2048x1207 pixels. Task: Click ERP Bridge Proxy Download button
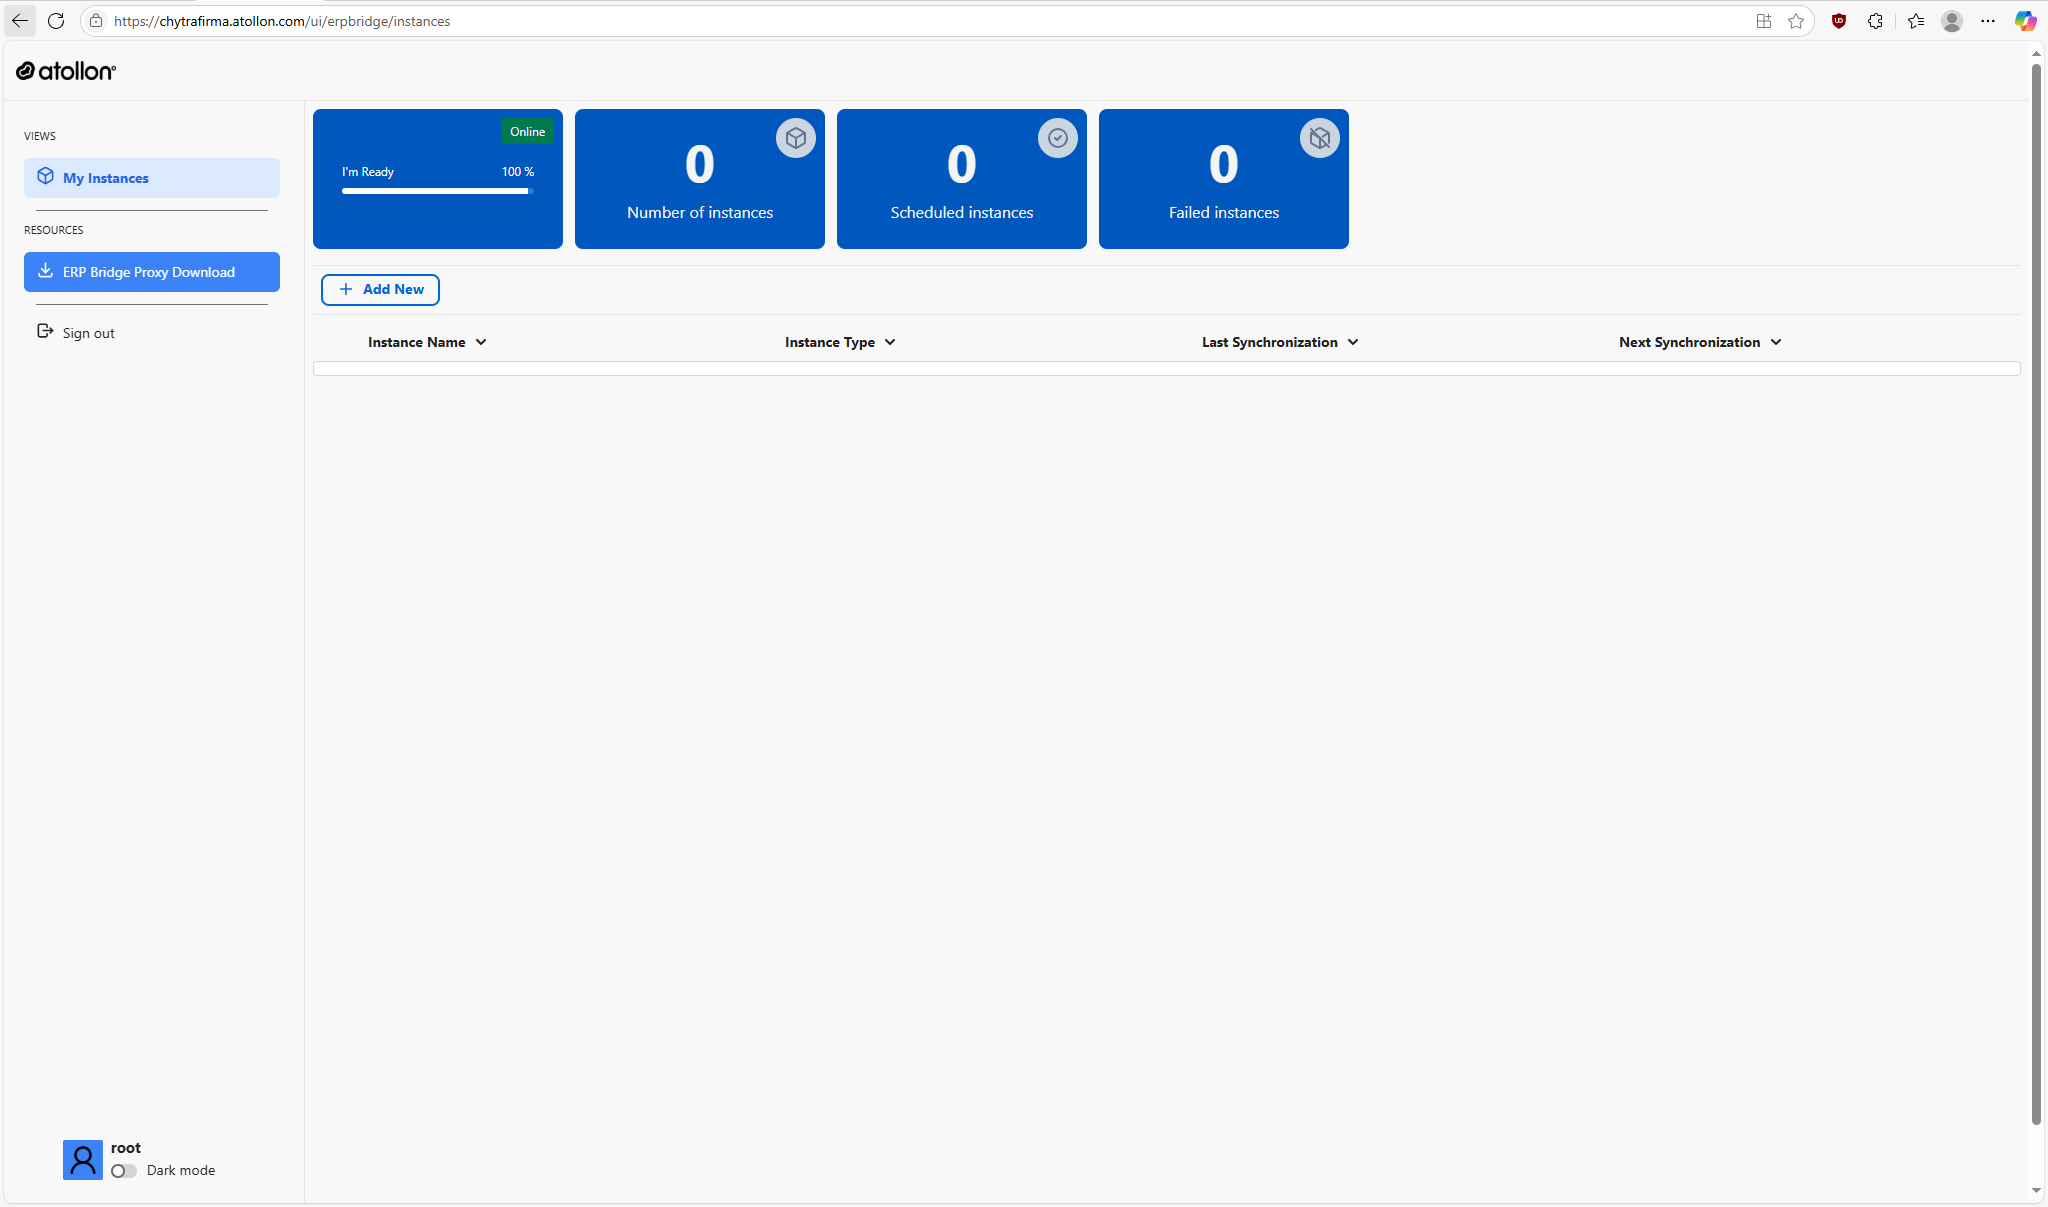click(152, 272)
